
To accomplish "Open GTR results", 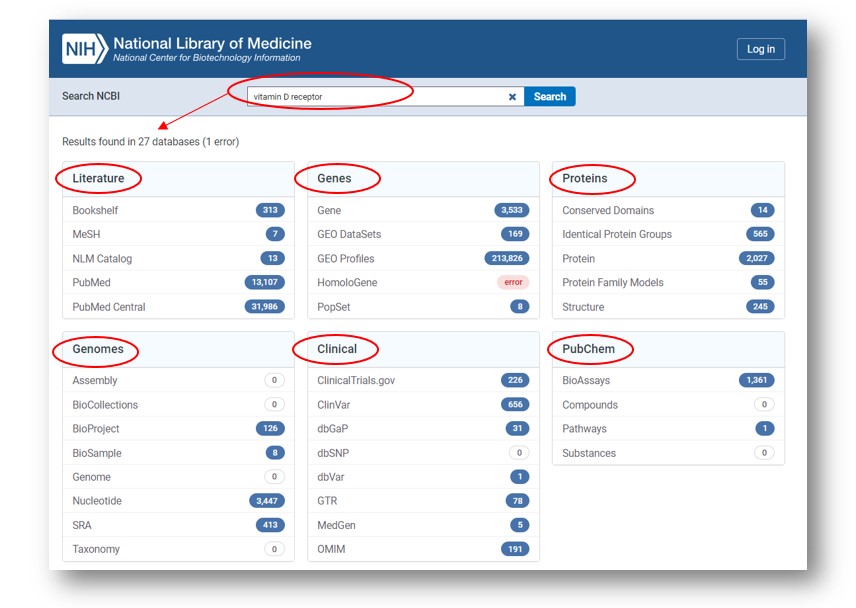I will [x=423, y=501].
